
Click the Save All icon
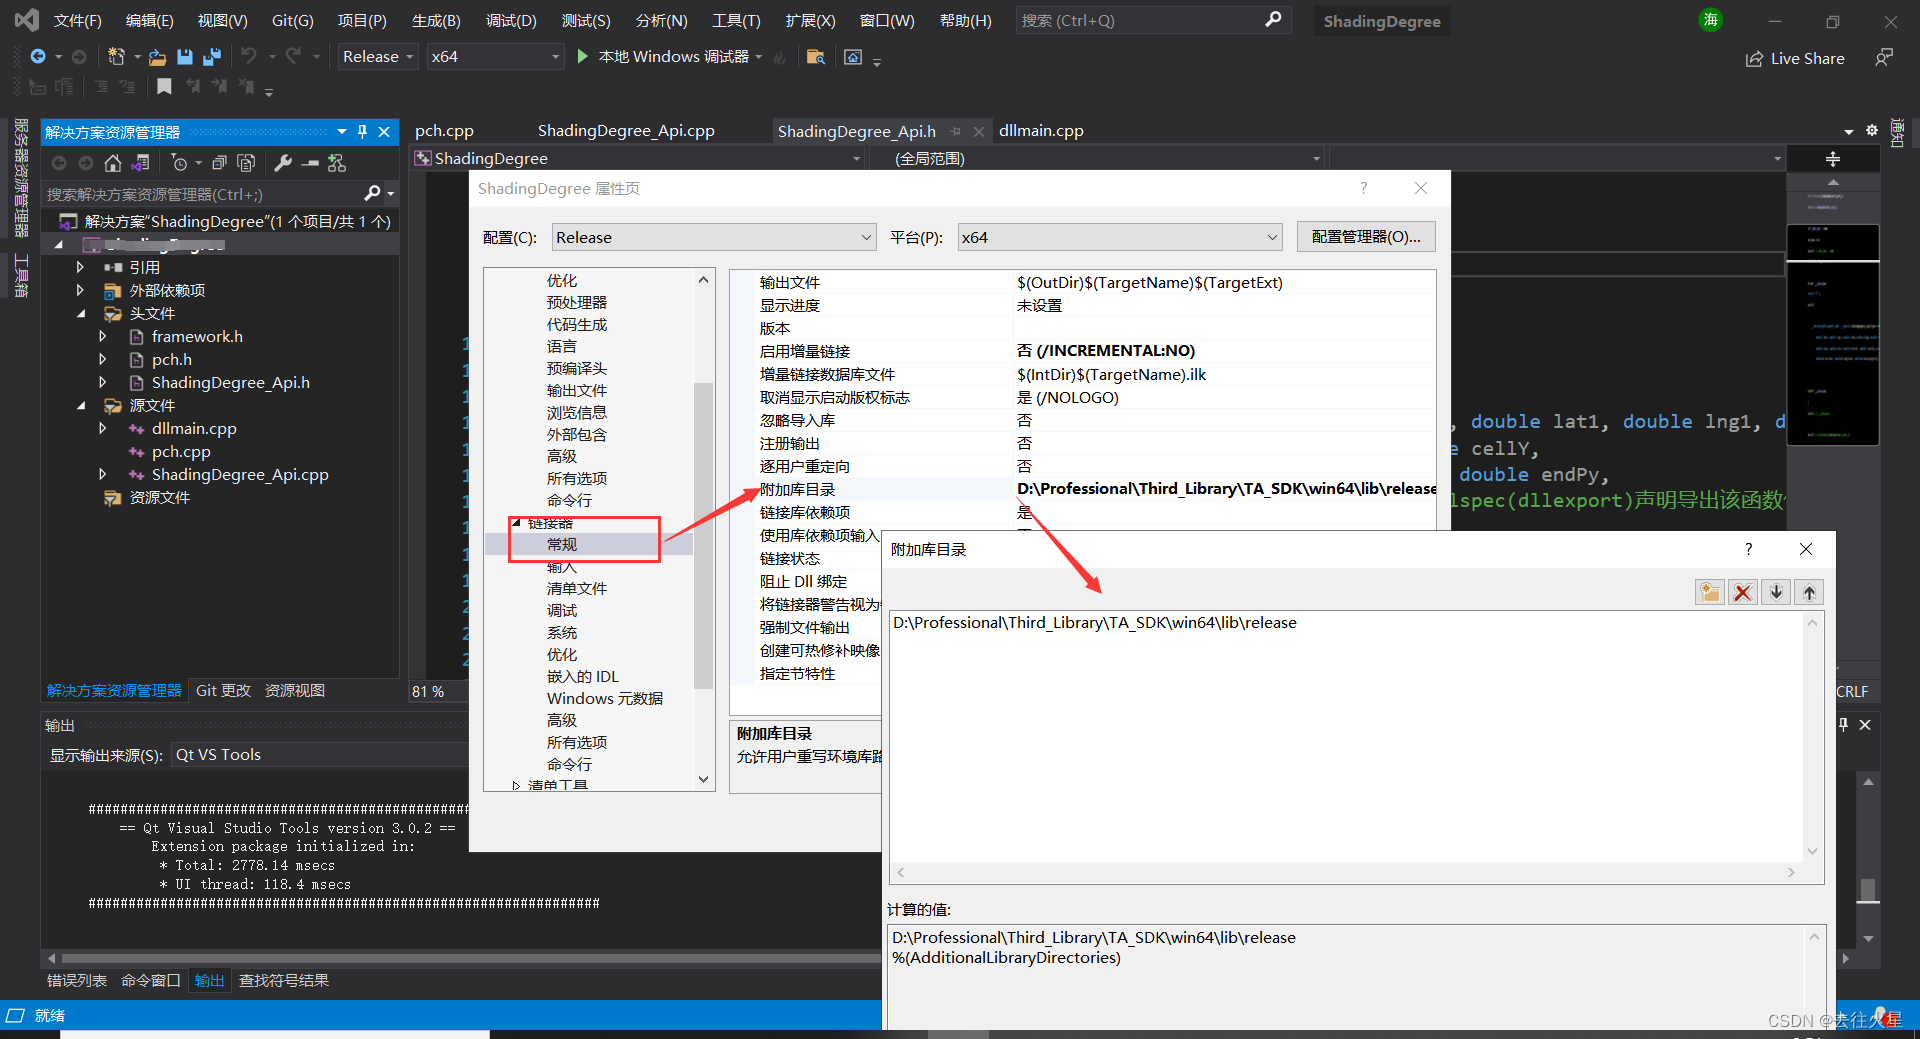[x=212, y=57]
